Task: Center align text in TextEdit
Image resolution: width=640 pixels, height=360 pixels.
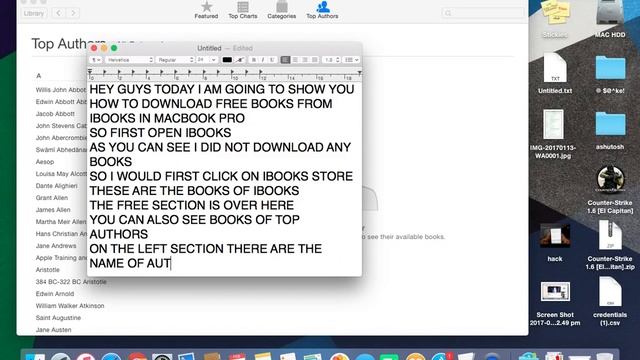Action: click(295, 60)
